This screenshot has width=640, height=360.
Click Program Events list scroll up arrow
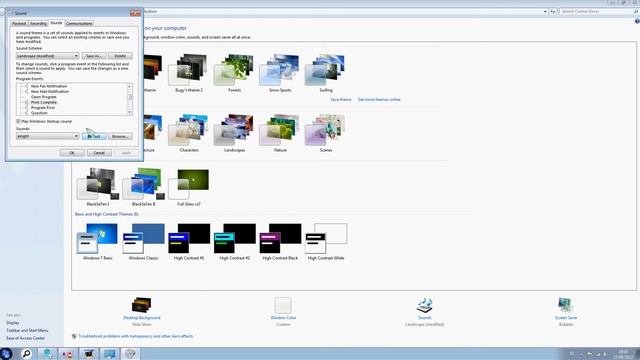[x=130, y=87]
